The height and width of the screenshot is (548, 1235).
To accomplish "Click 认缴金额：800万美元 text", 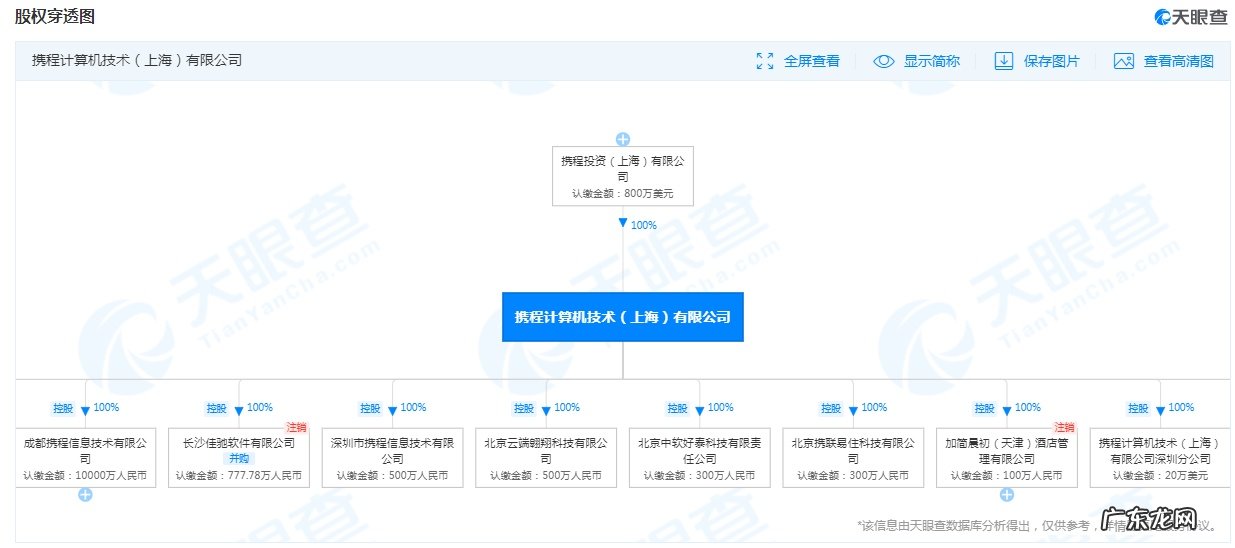I will [x=623, y=193].
